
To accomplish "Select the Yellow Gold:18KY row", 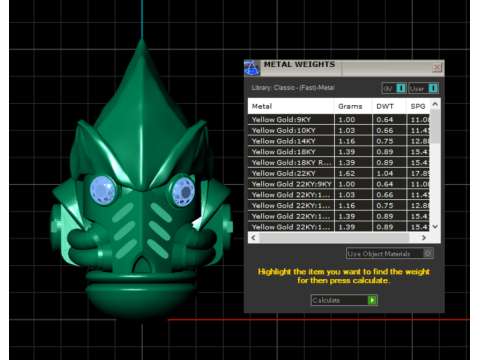I will tap(339, 152).
